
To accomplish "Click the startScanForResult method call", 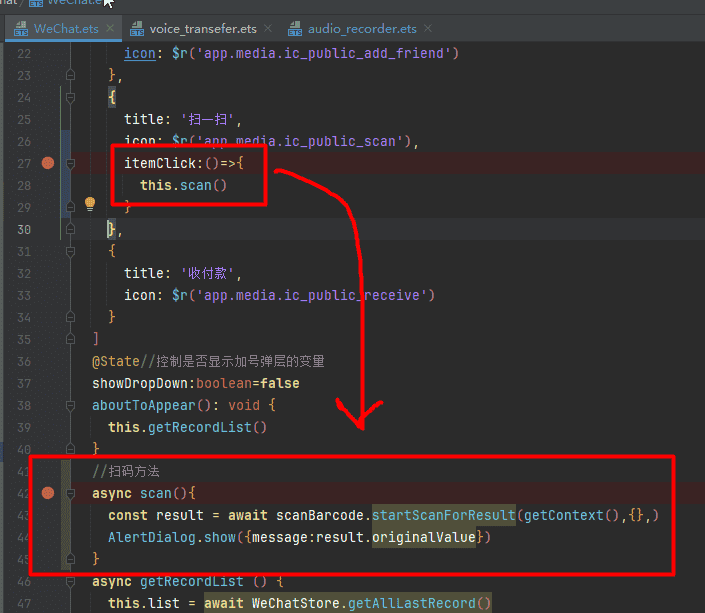I will tap(443, 515).
